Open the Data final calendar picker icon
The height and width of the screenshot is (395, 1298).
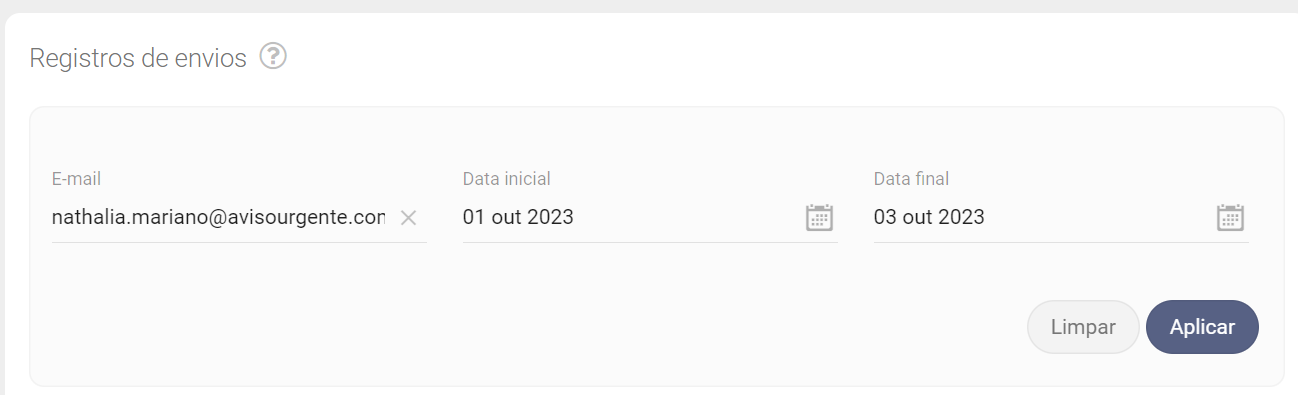coord(1230,217)
